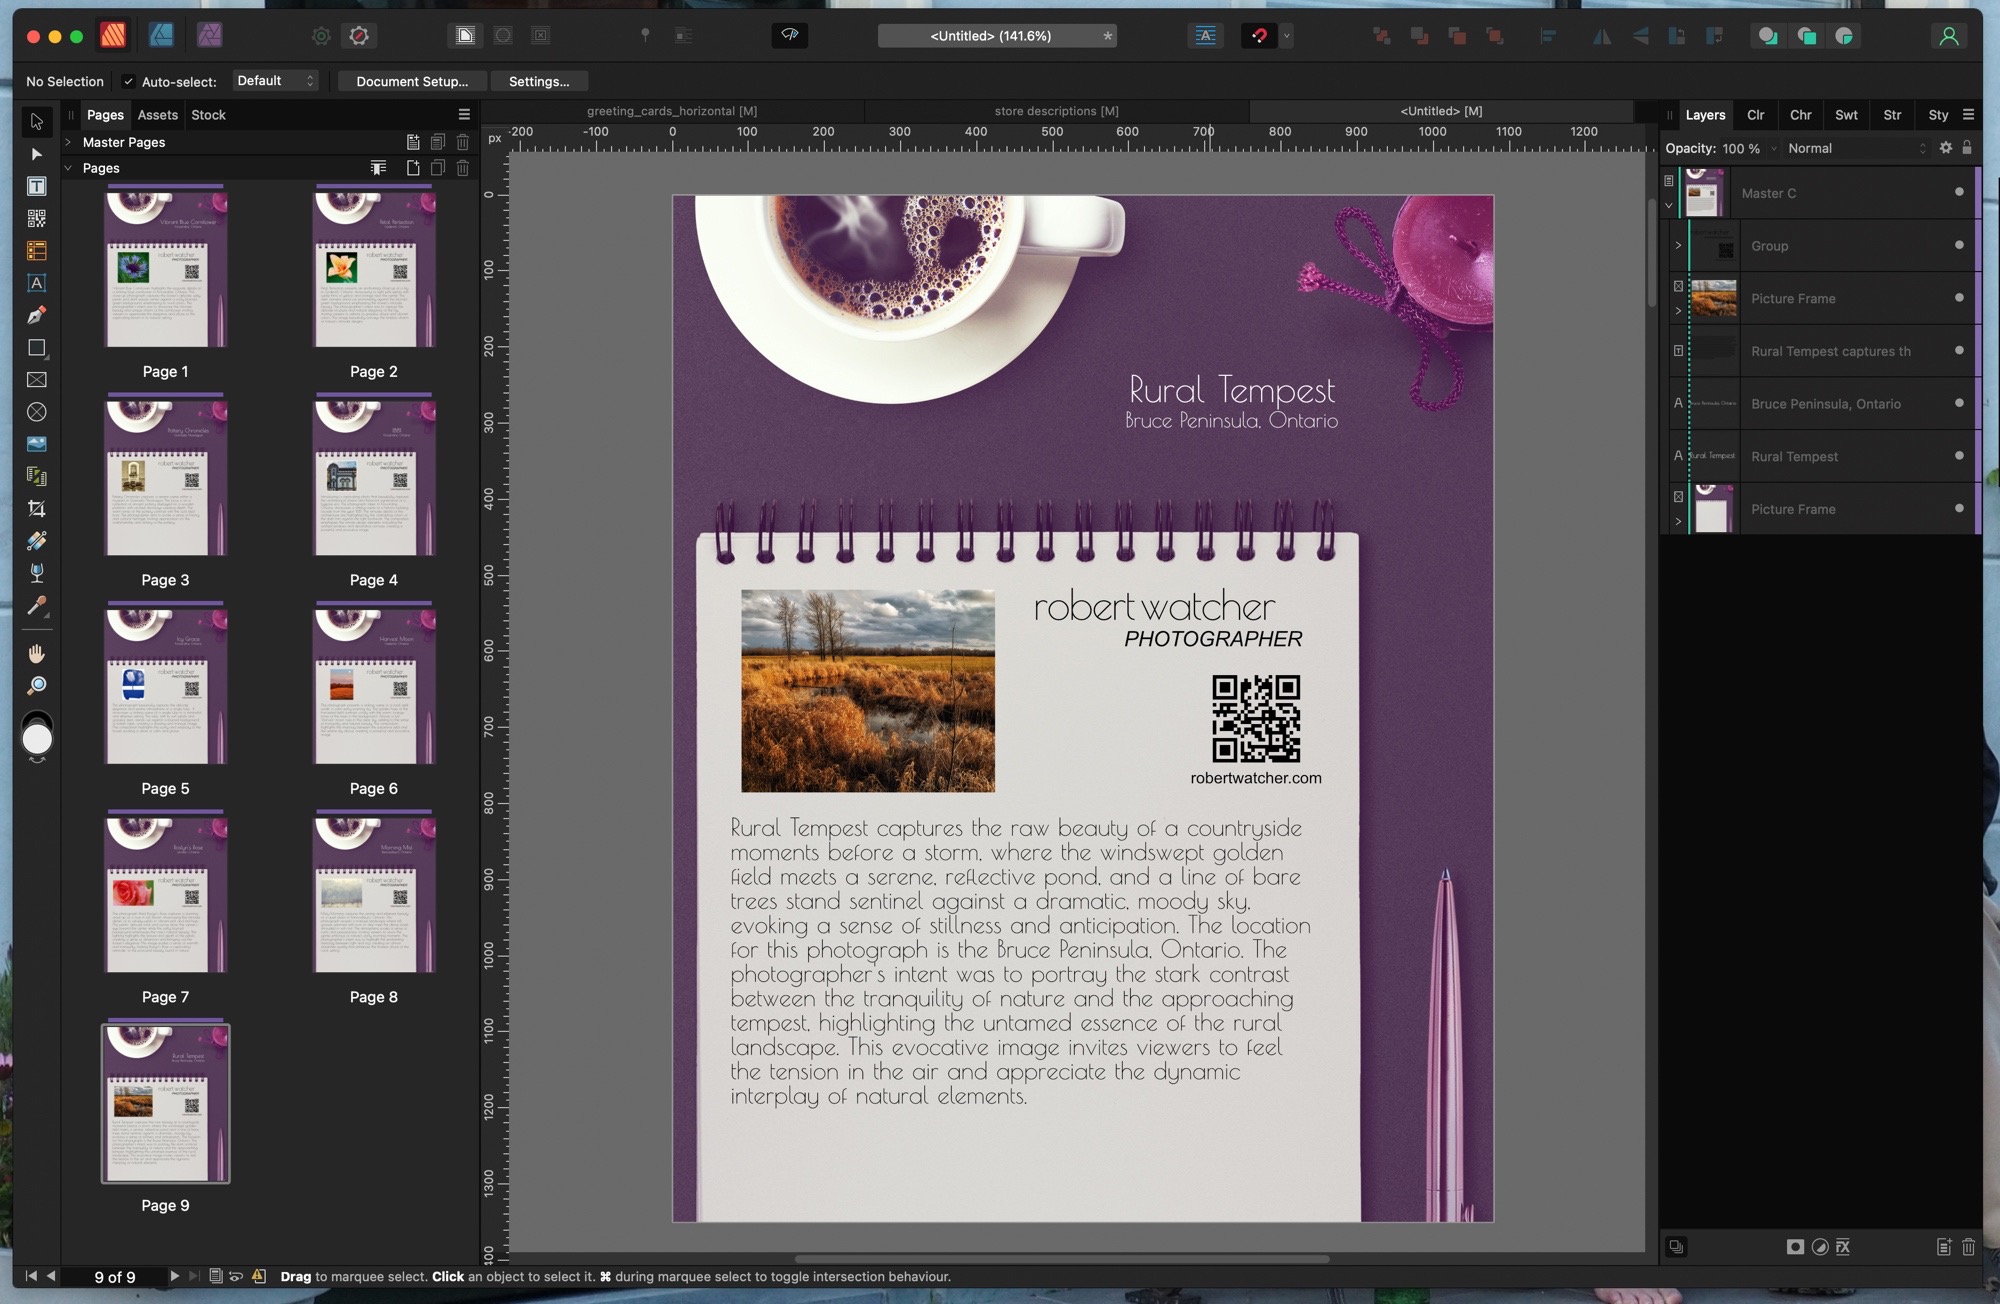Switch to the Designer persona
2000x1304 pixels.
point(161,36)
